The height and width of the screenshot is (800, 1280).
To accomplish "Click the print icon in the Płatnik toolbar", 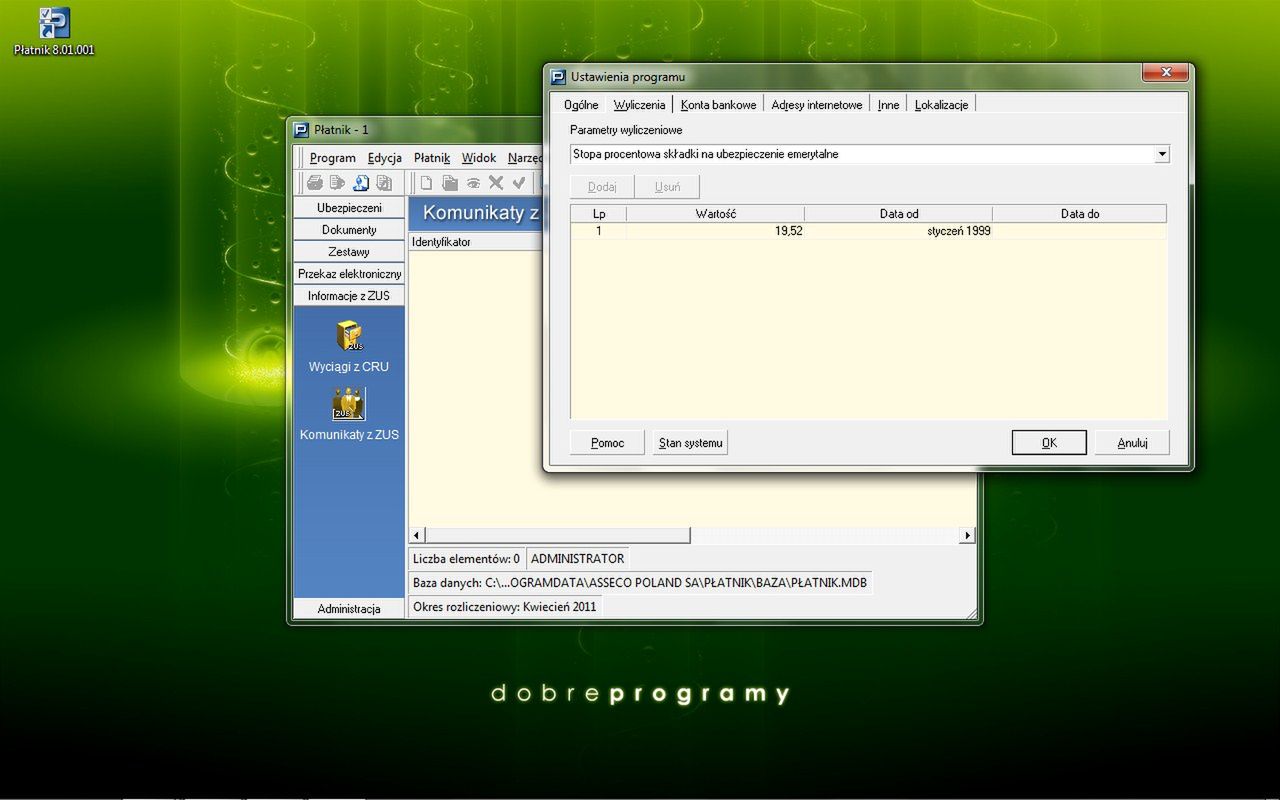I will tap(315, 183).
